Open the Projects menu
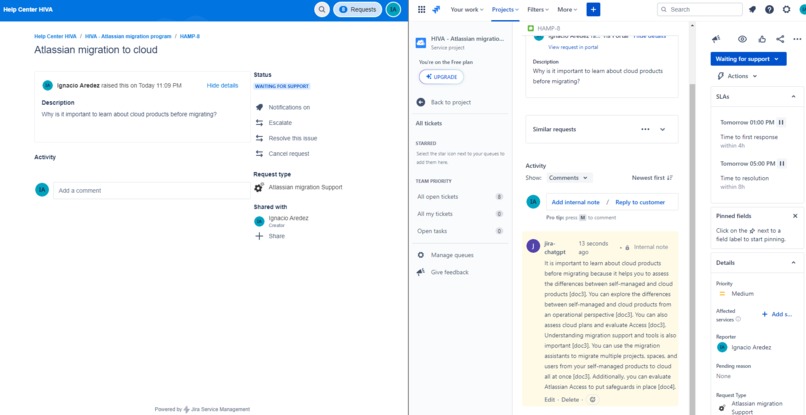 (x=505, y=9)
